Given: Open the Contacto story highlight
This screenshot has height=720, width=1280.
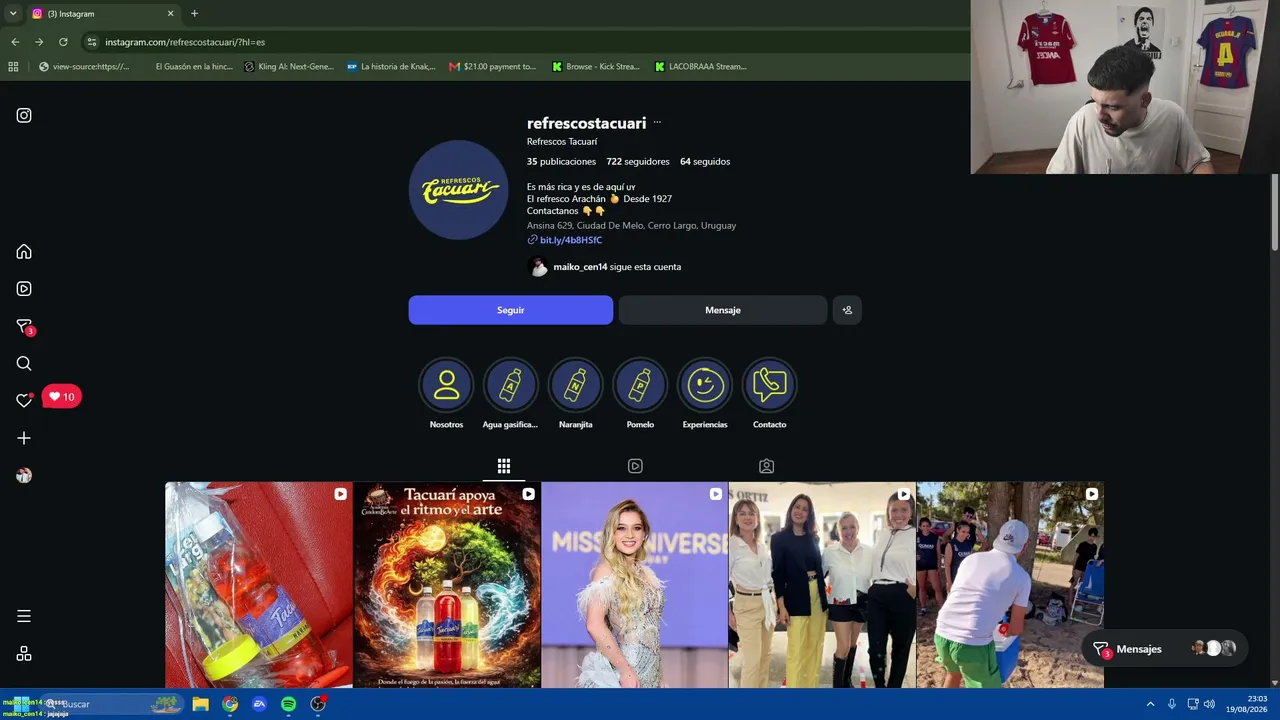Looking at the screenshot, I should pyautogui.click(x=769, y=394).
